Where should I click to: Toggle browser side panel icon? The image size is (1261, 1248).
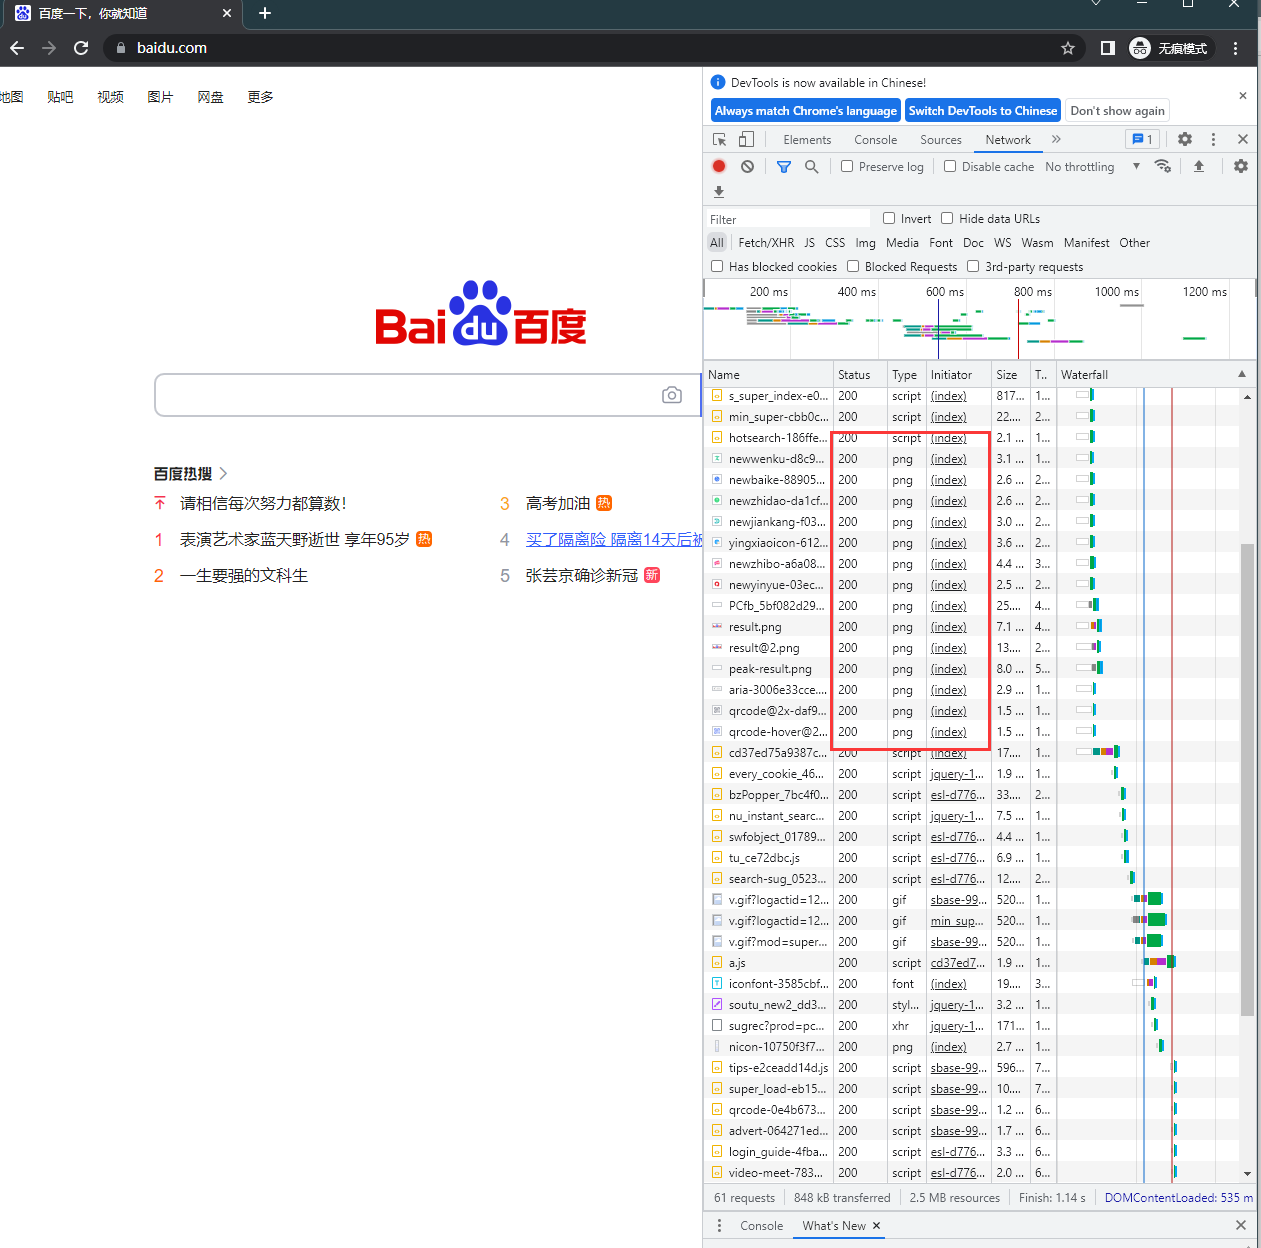click(x=1108, y=48)
